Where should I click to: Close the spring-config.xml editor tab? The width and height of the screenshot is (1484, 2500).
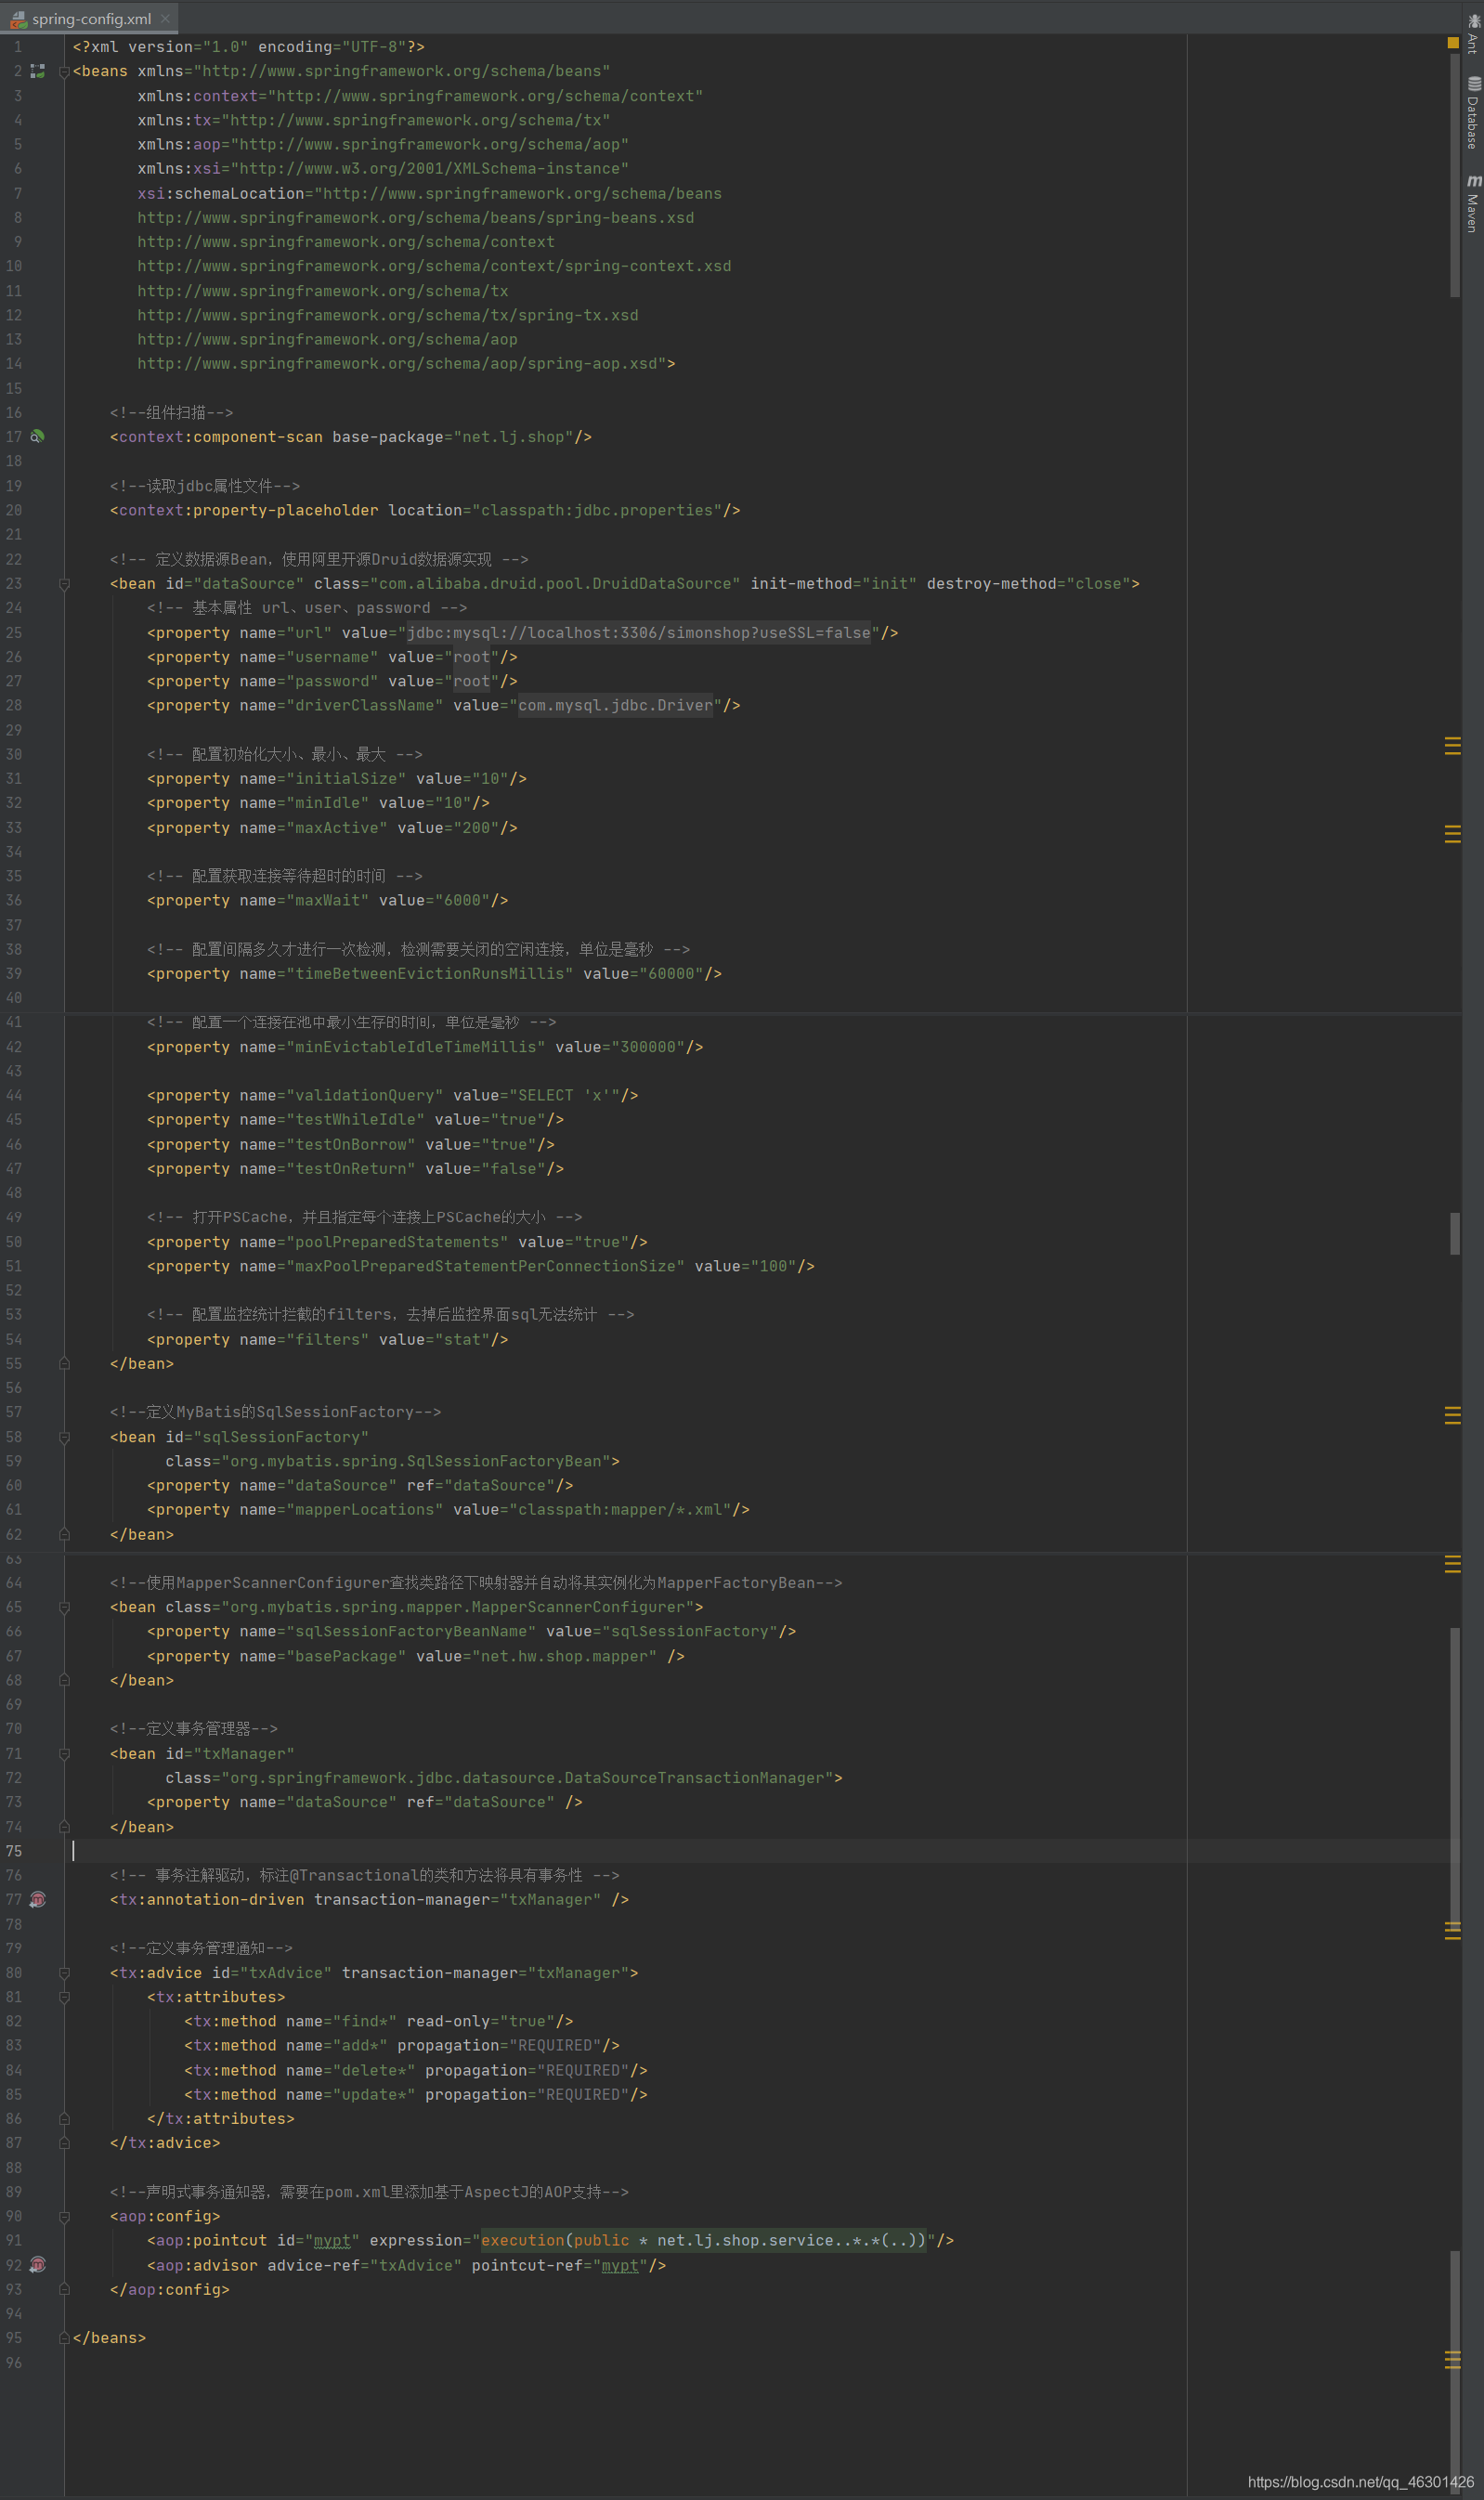click(x=165, y=18)
